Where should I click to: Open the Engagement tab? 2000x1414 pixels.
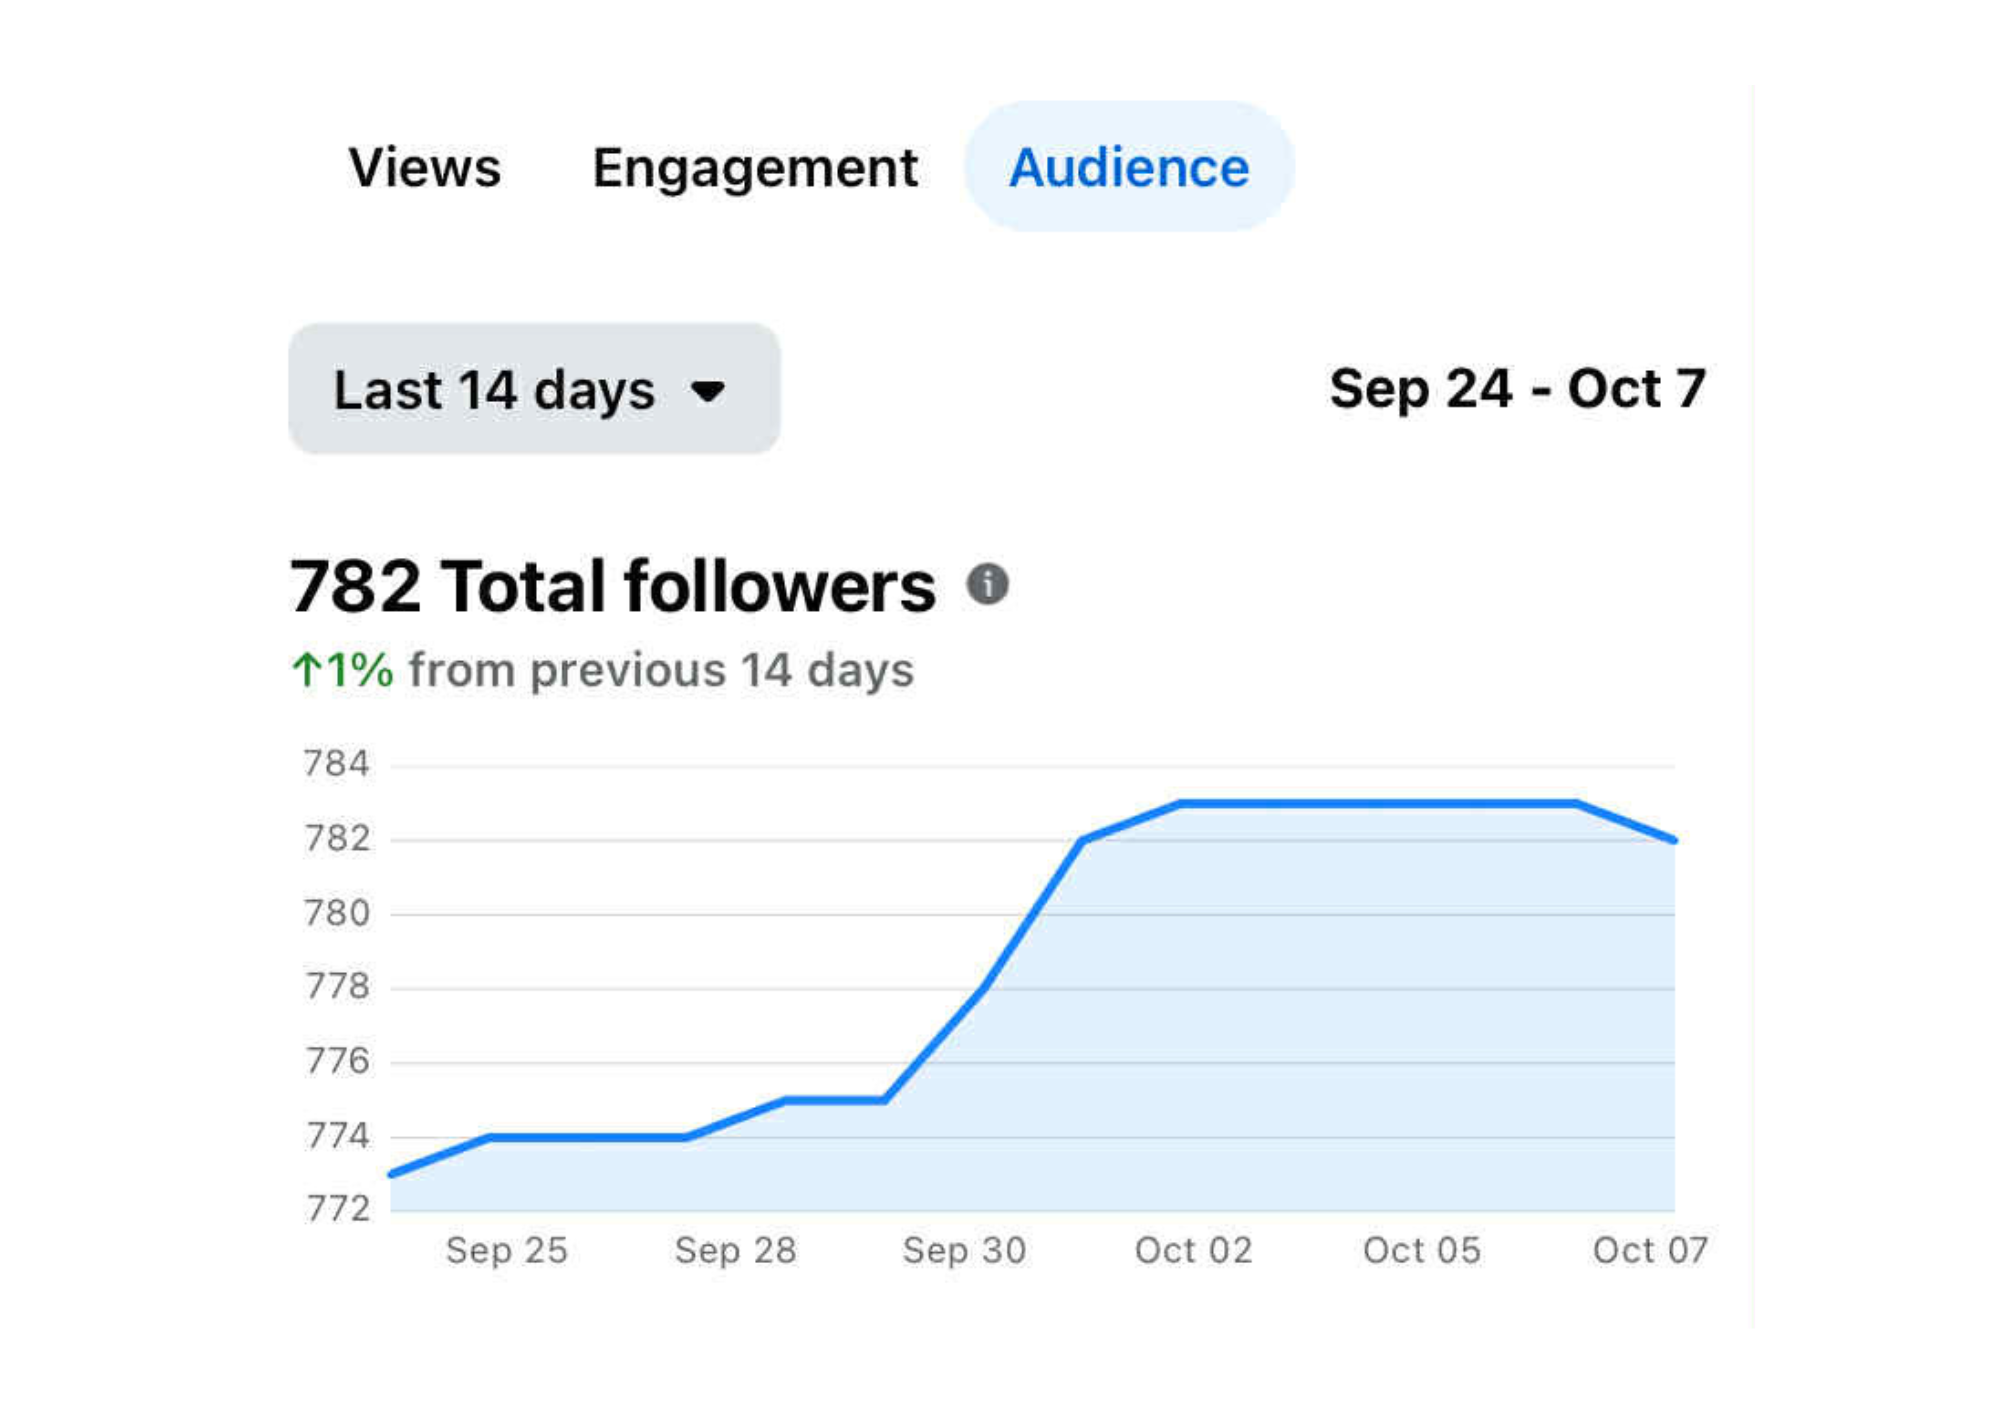coord(755,167)
